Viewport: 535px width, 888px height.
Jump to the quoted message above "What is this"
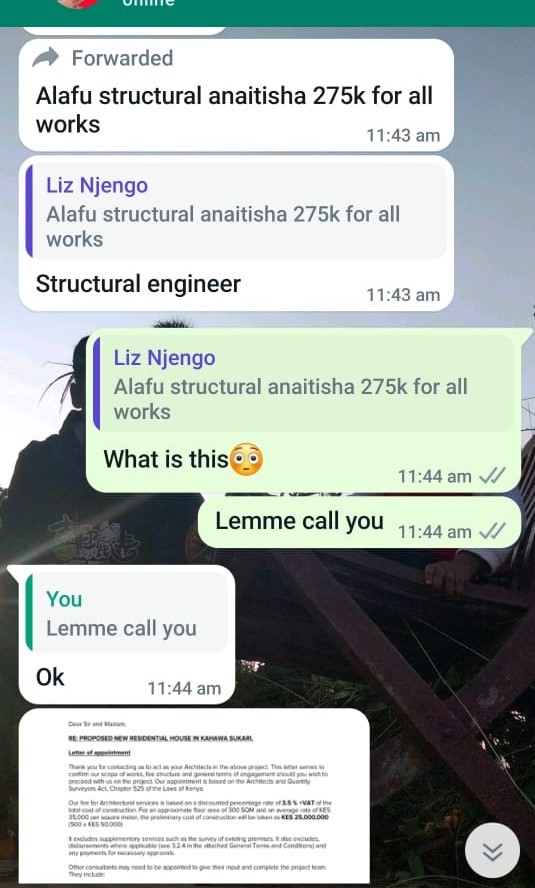(303, 383)
